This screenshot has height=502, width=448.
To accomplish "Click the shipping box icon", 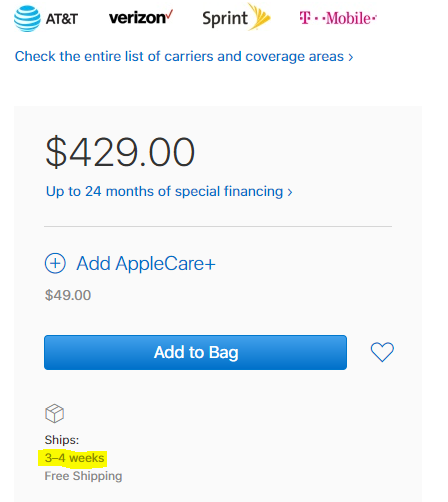I will click(x=54, y=413).
